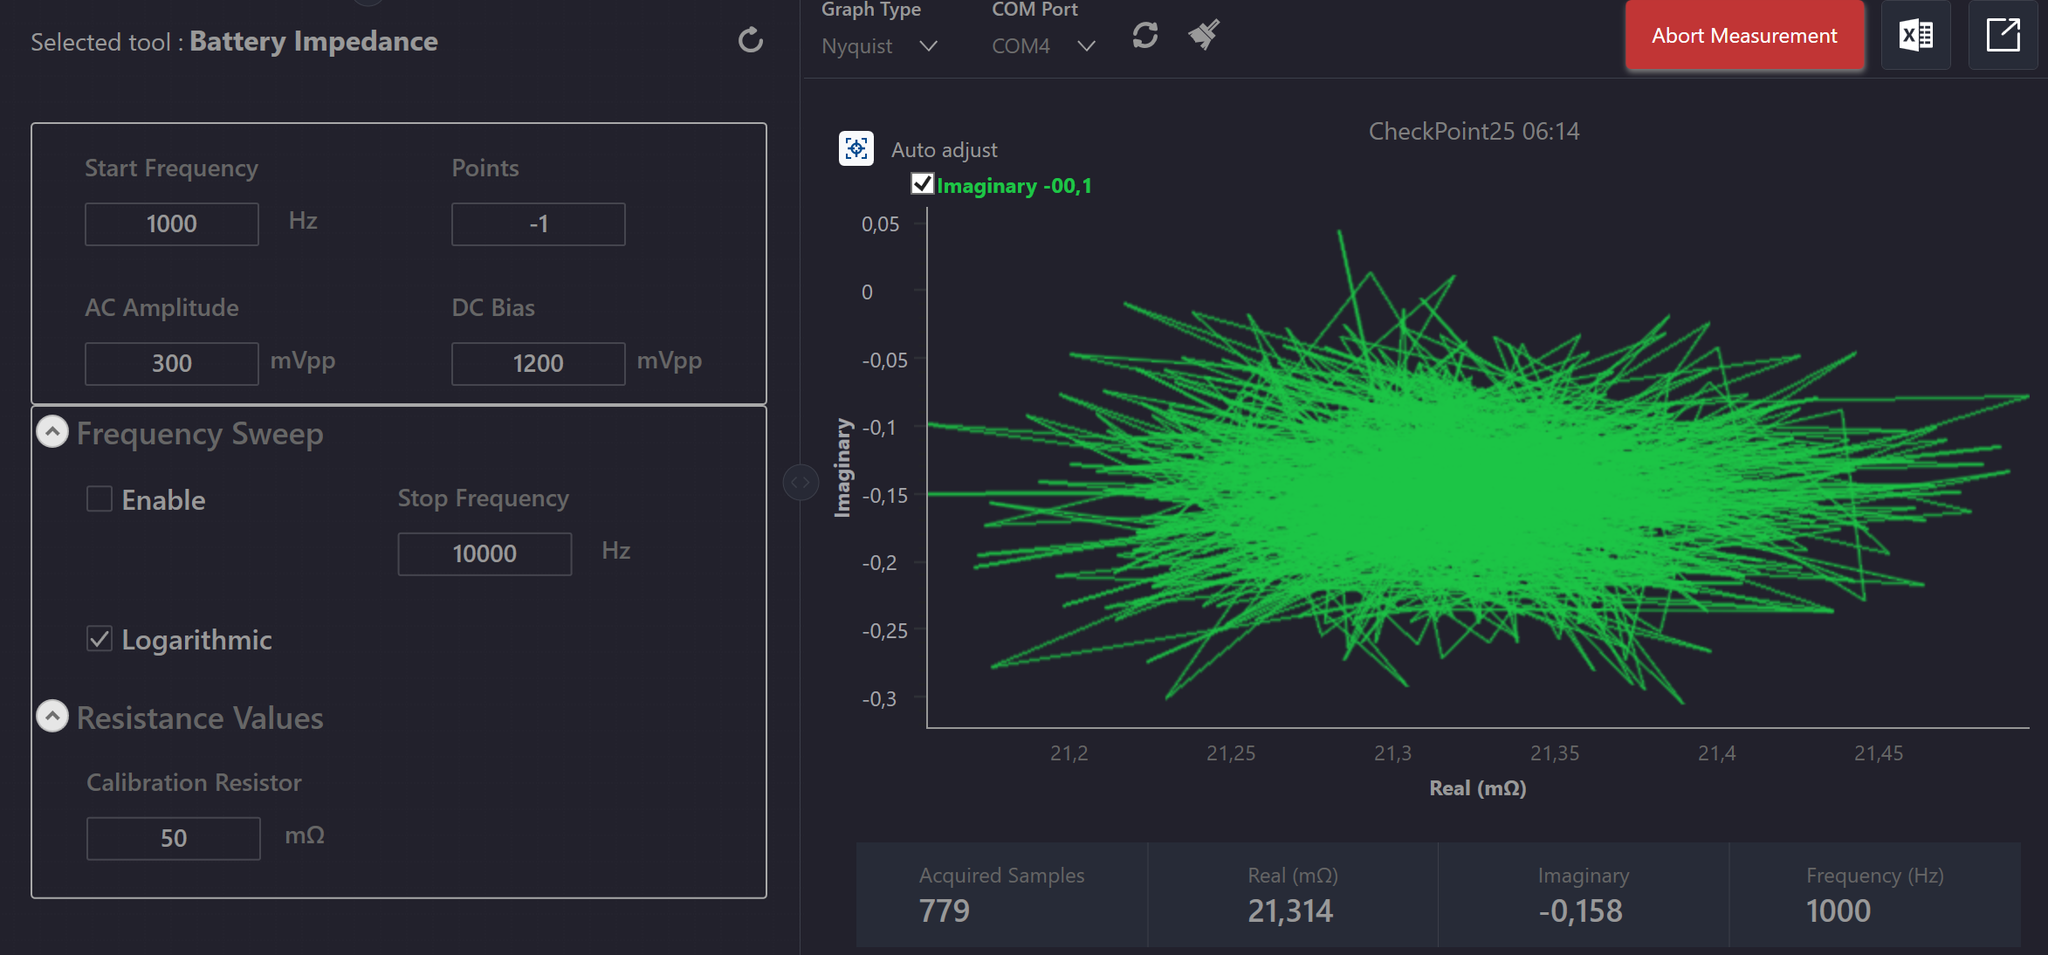Clear the graph with the brush icon

[x=1204, y=35]
